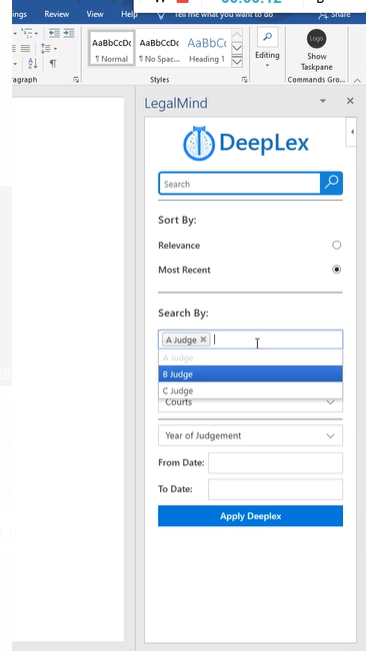Click the Sort A-Z icon
This screenshot has width=368, height=651.
33,64
